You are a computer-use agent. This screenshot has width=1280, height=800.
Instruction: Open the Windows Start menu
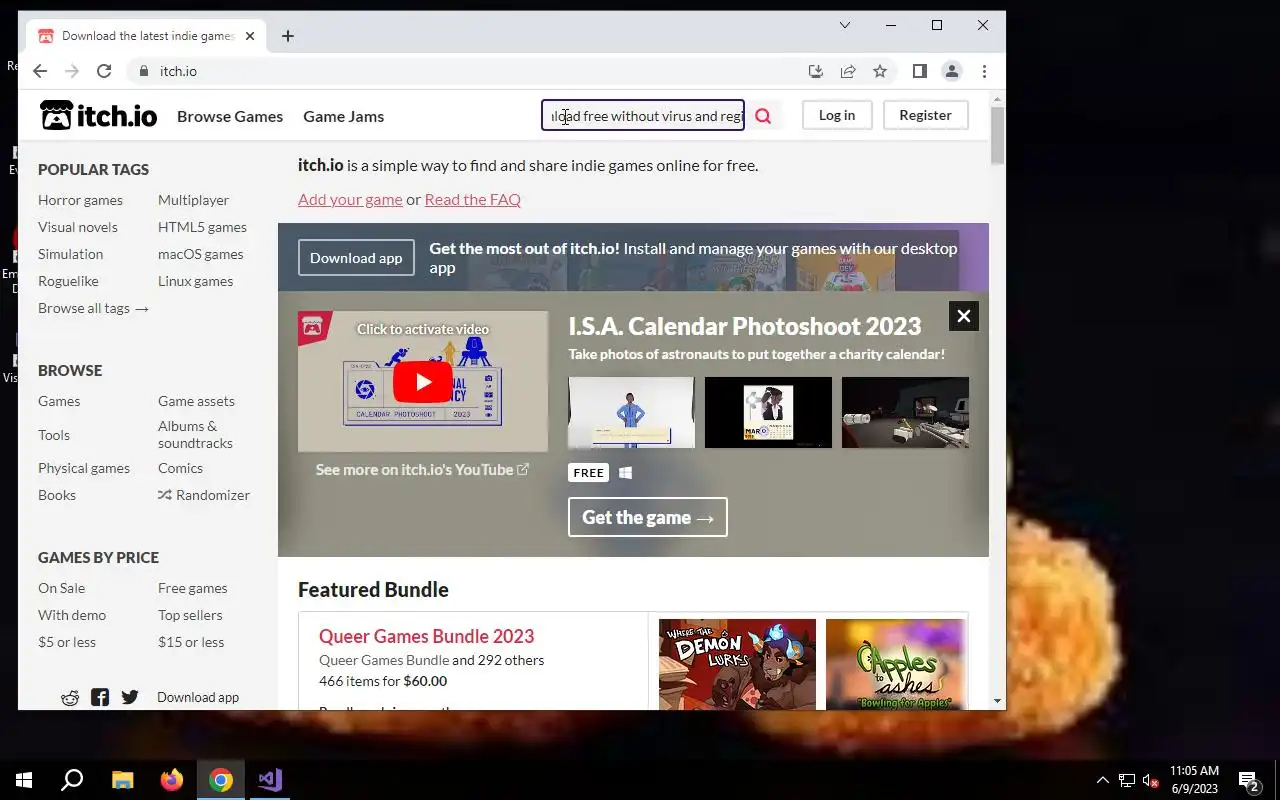pyautogui.click(x=24, y=780)
